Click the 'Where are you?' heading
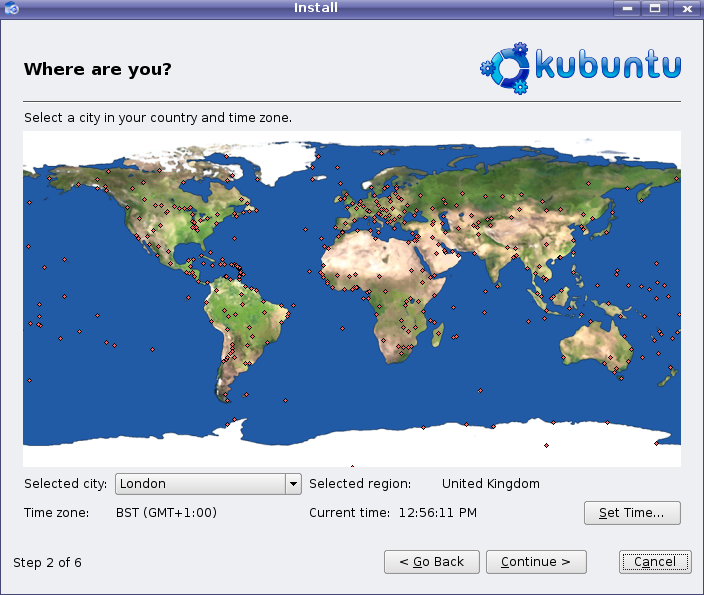The image size is (704, 595). [97, 69]
